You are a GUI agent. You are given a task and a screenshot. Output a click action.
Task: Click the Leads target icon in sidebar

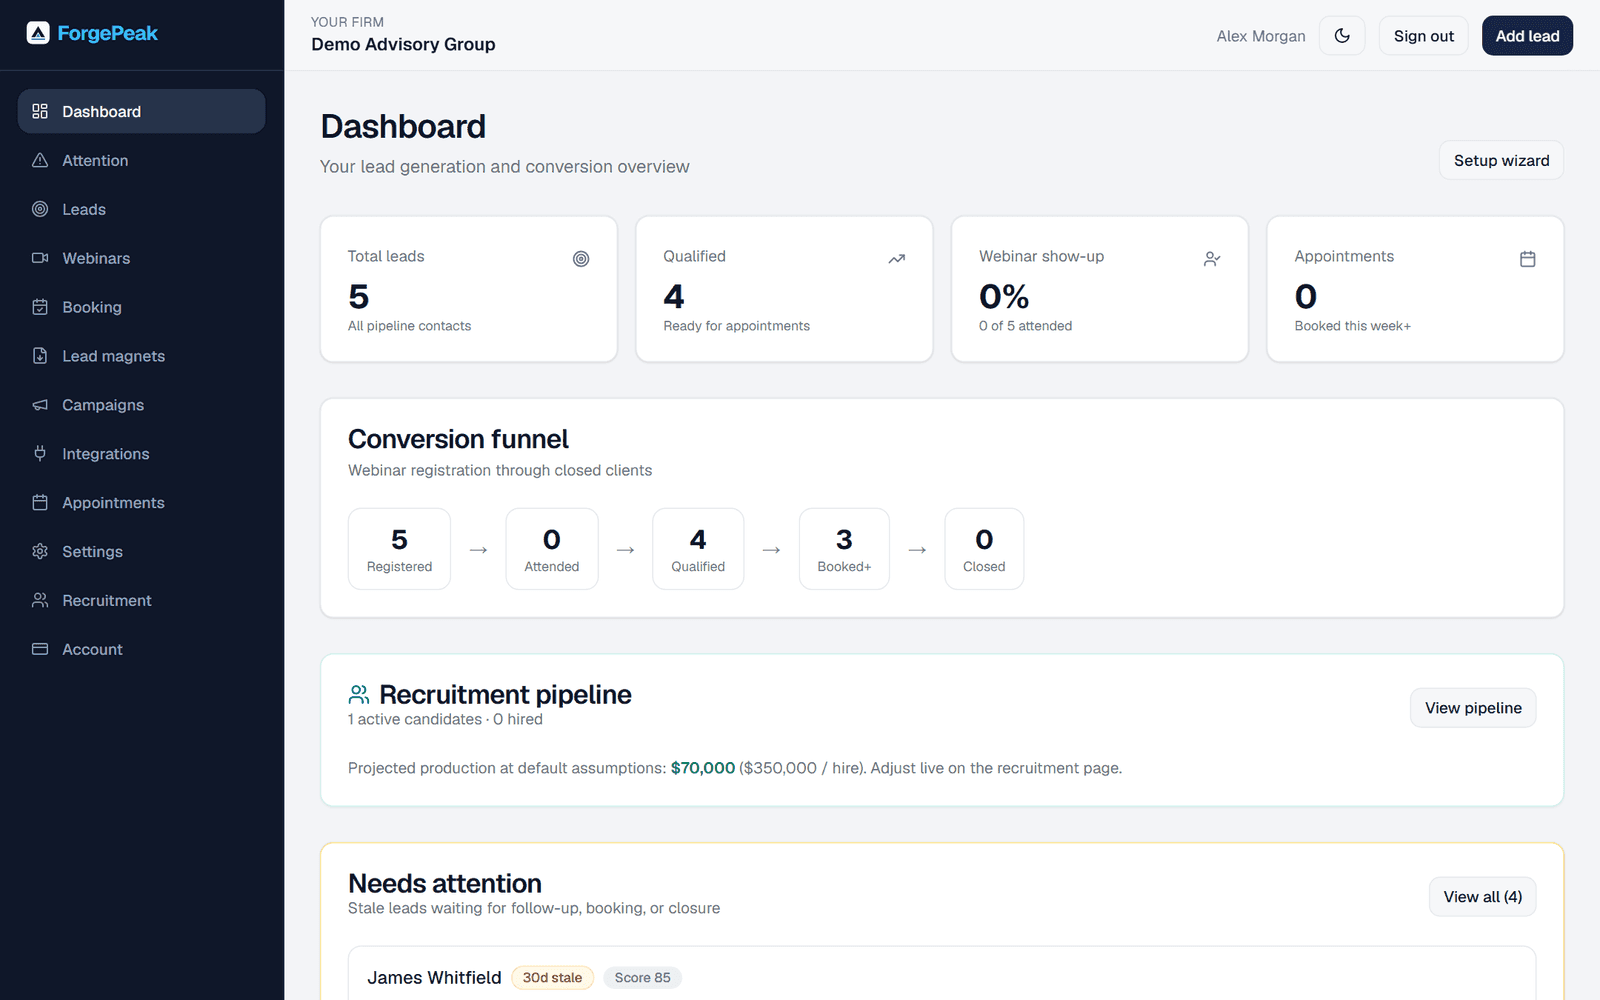pyautogui.click(x=40, y=209)
